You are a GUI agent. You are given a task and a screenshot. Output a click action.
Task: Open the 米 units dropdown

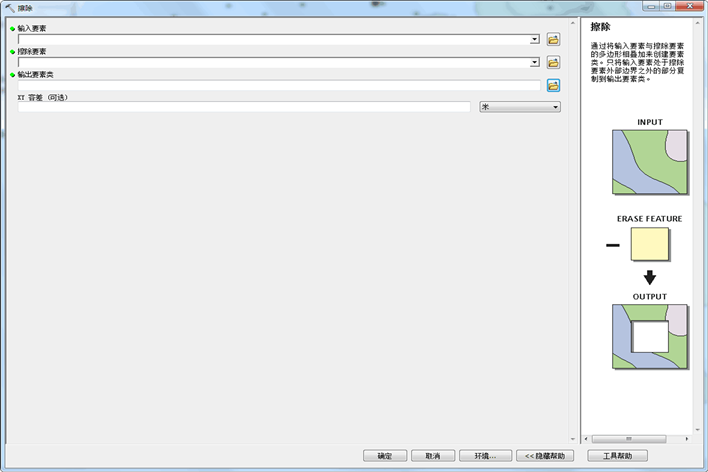520,107
